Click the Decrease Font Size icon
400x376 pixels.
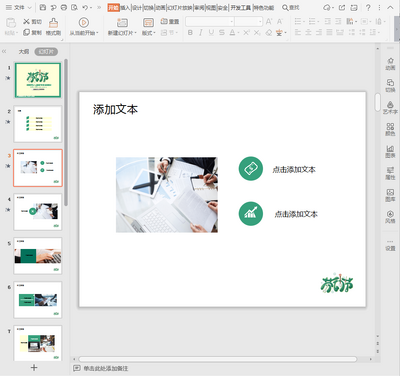[280, 22]
